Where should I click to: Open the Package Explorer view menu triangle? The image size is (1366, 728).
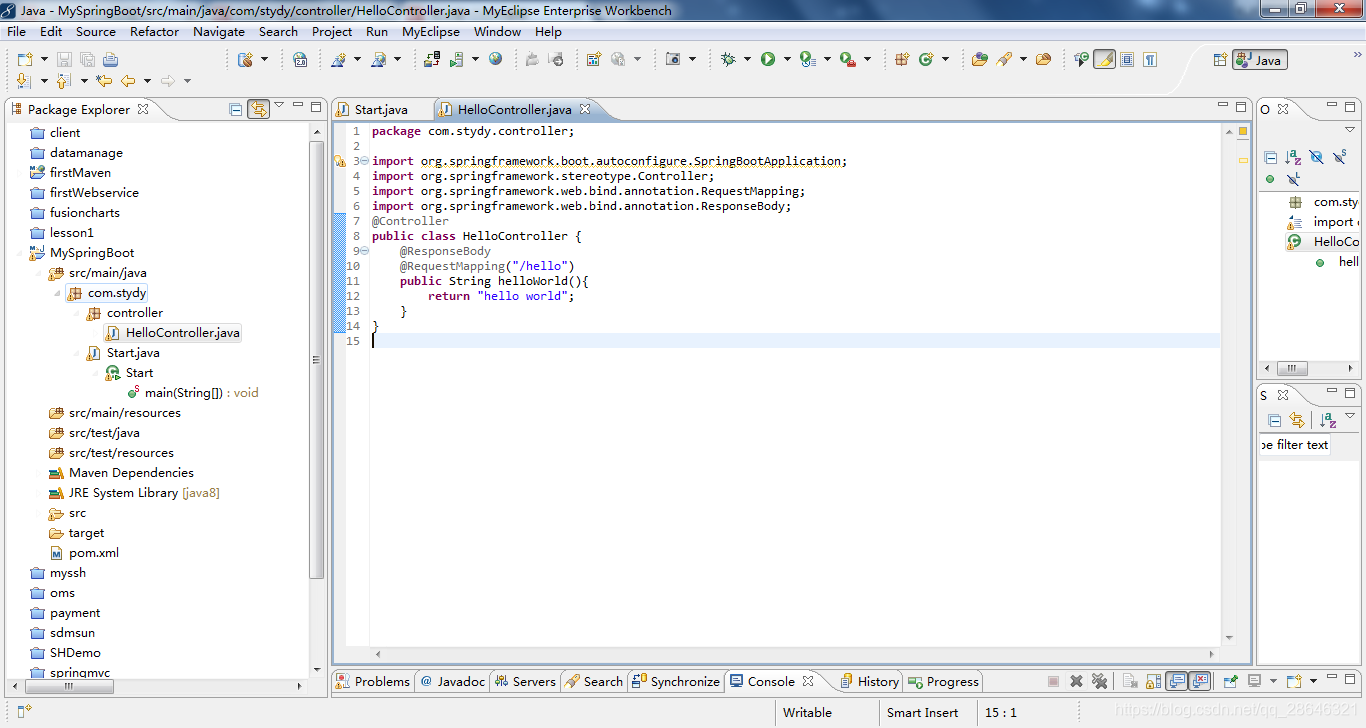pos(280,106)
